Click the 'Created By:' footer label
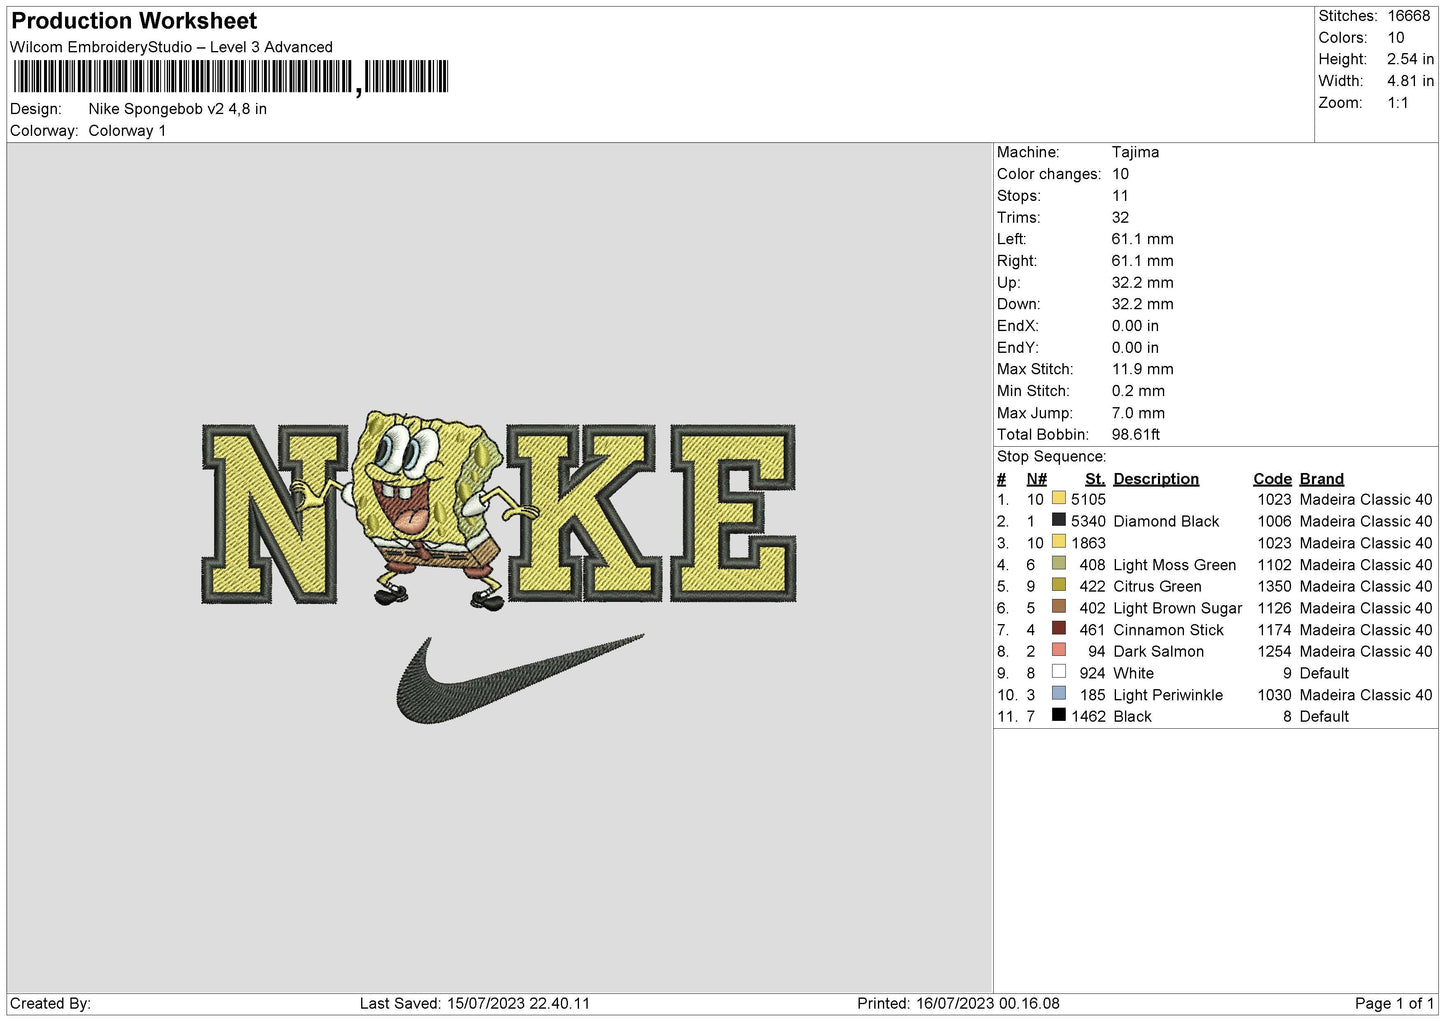 (50, 1004)
